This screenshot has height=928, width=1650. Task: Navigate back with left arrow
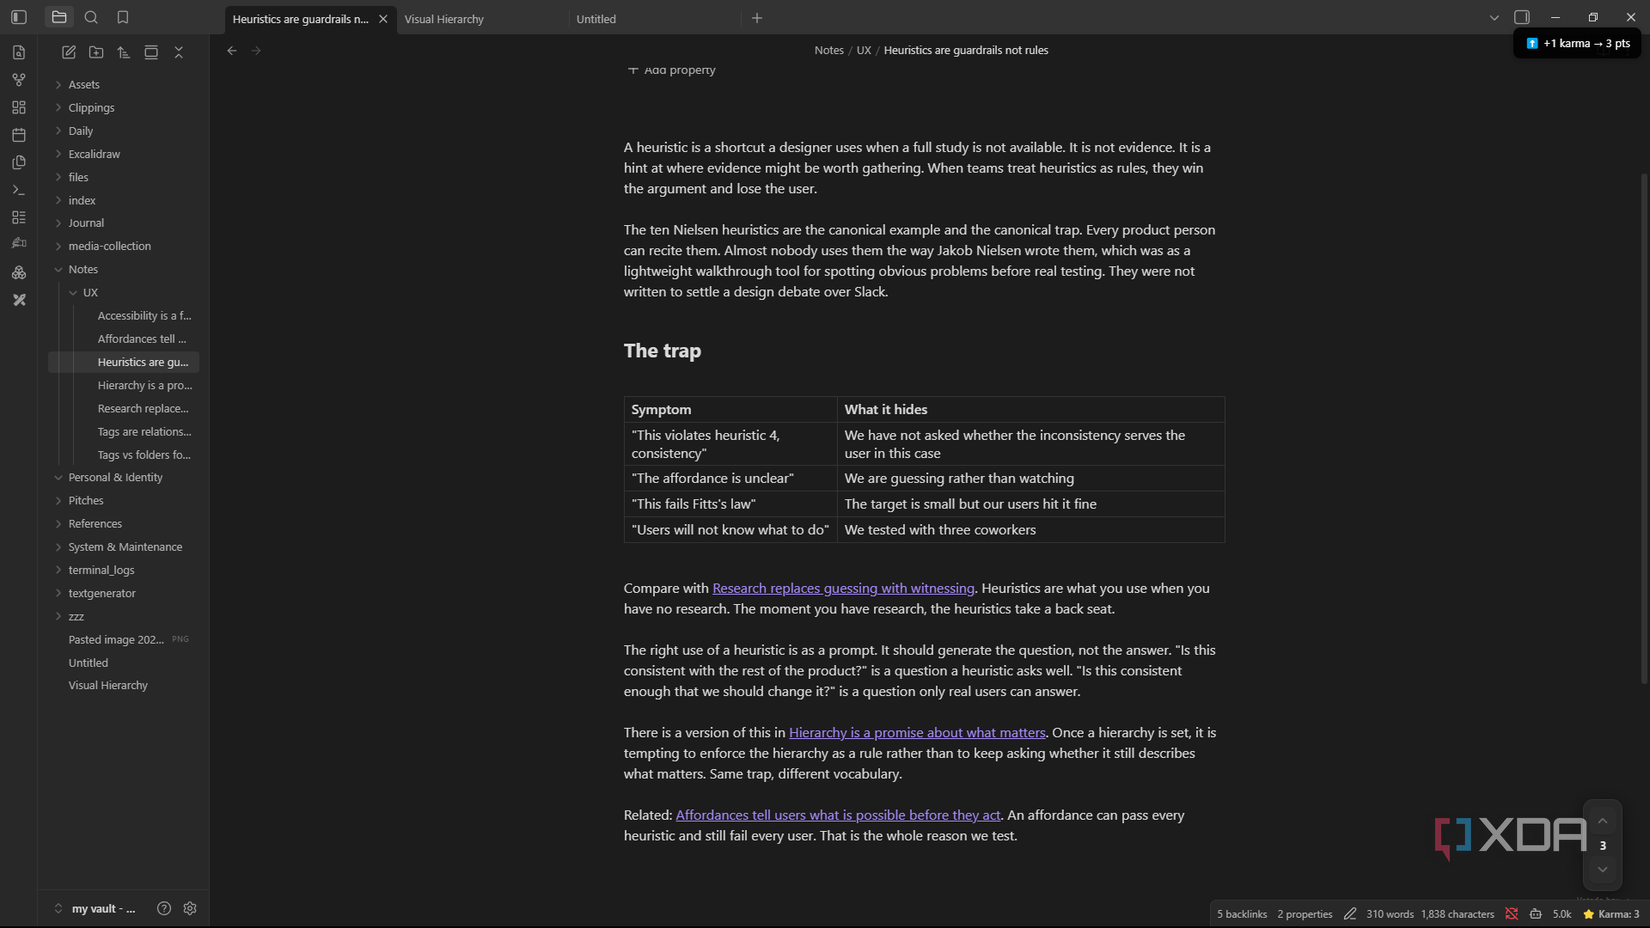click(232, 50)
